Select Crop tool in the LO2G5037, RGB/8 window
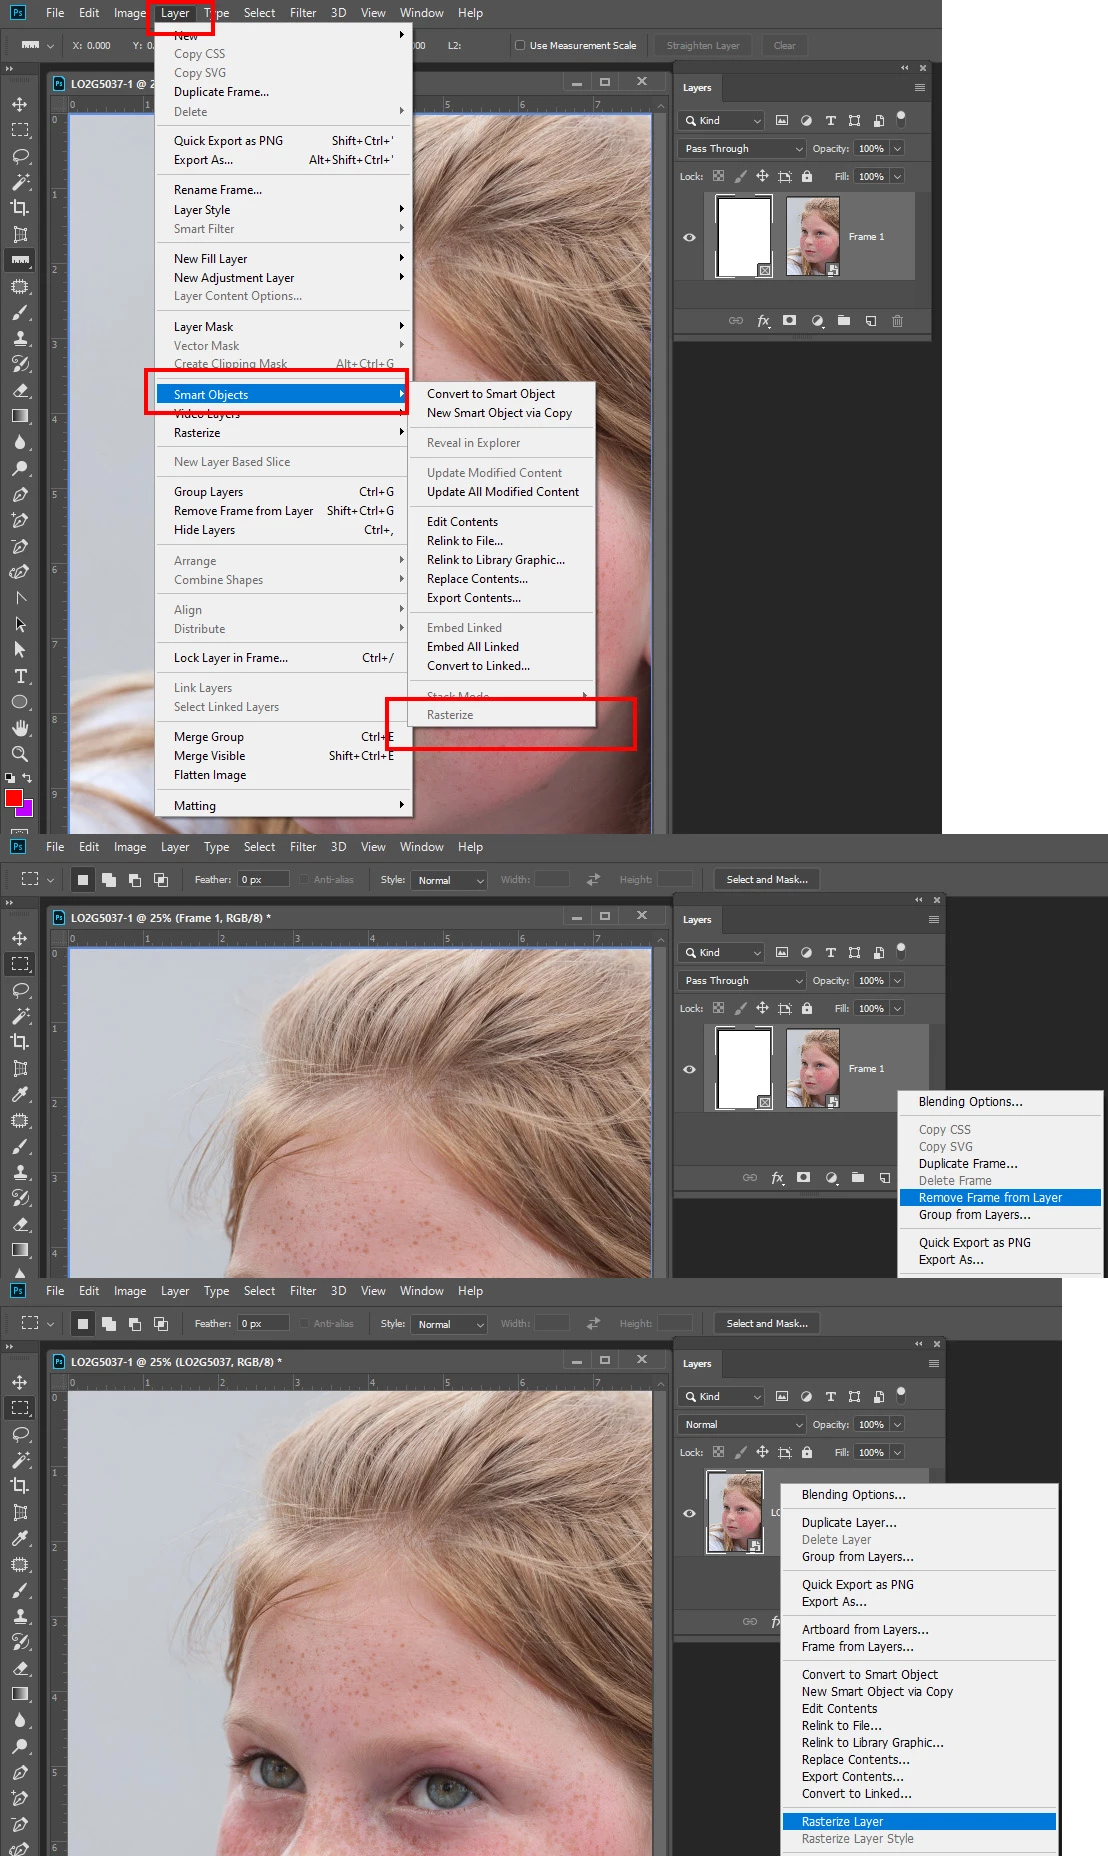The image size is (1108, 1856). pyautogui.click(x=20, y=1486)
